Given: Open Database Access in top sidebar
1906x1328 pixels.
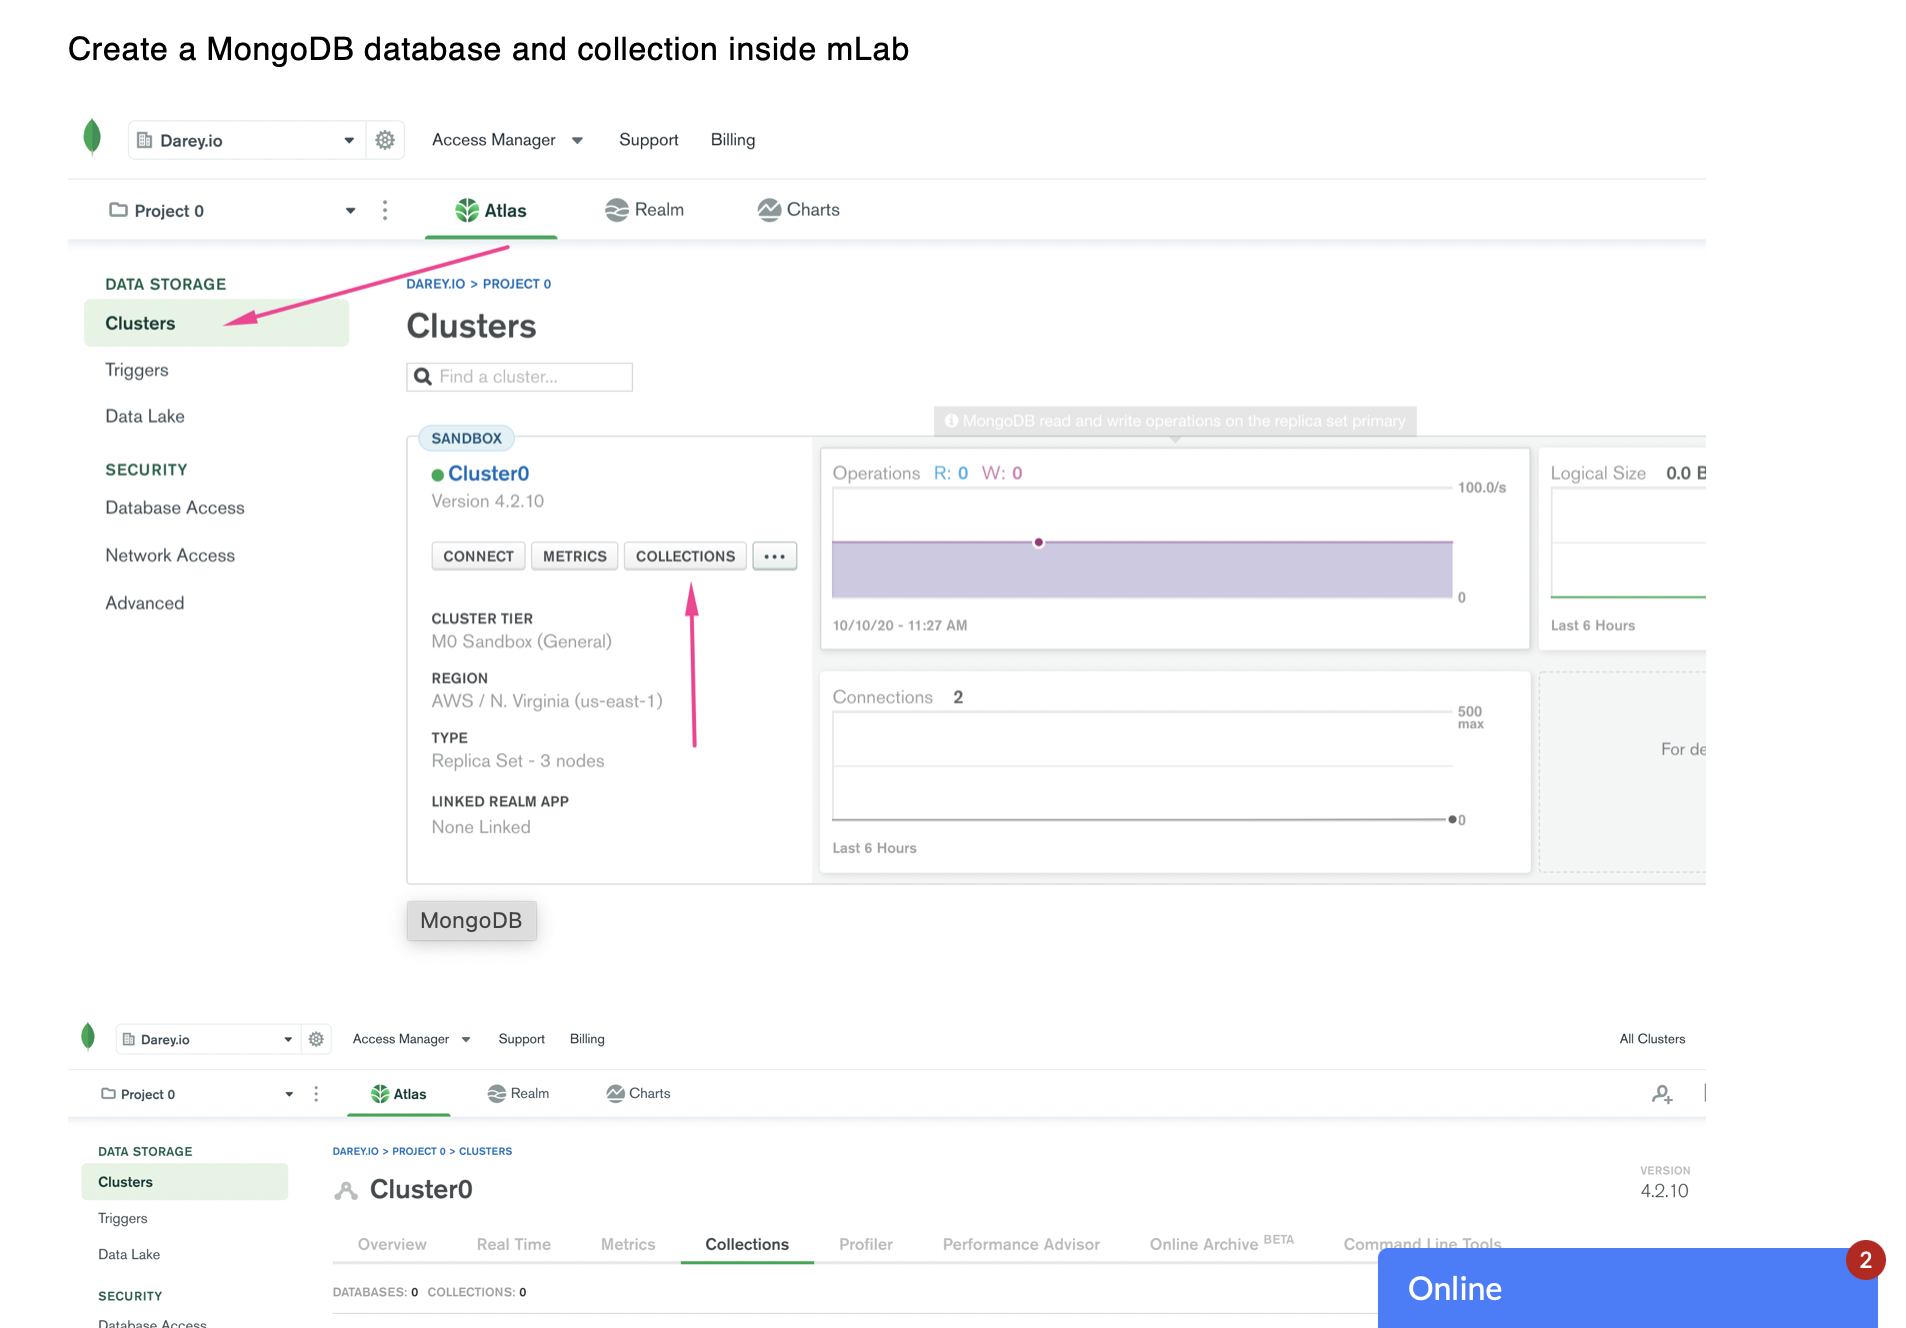Looking at the screenshot, I should coord(175,508).
